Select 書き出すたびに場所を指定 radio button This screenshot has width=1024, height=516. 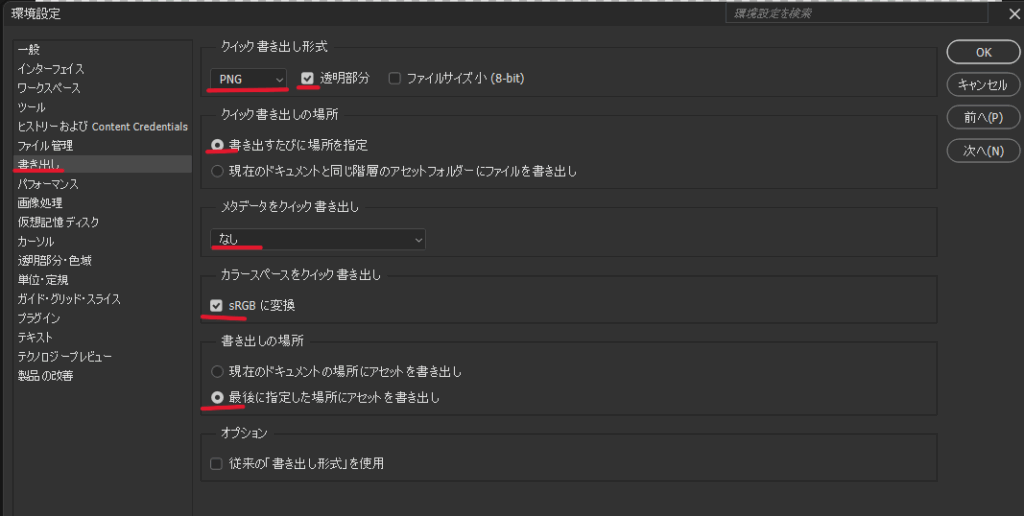pos(217,145)
